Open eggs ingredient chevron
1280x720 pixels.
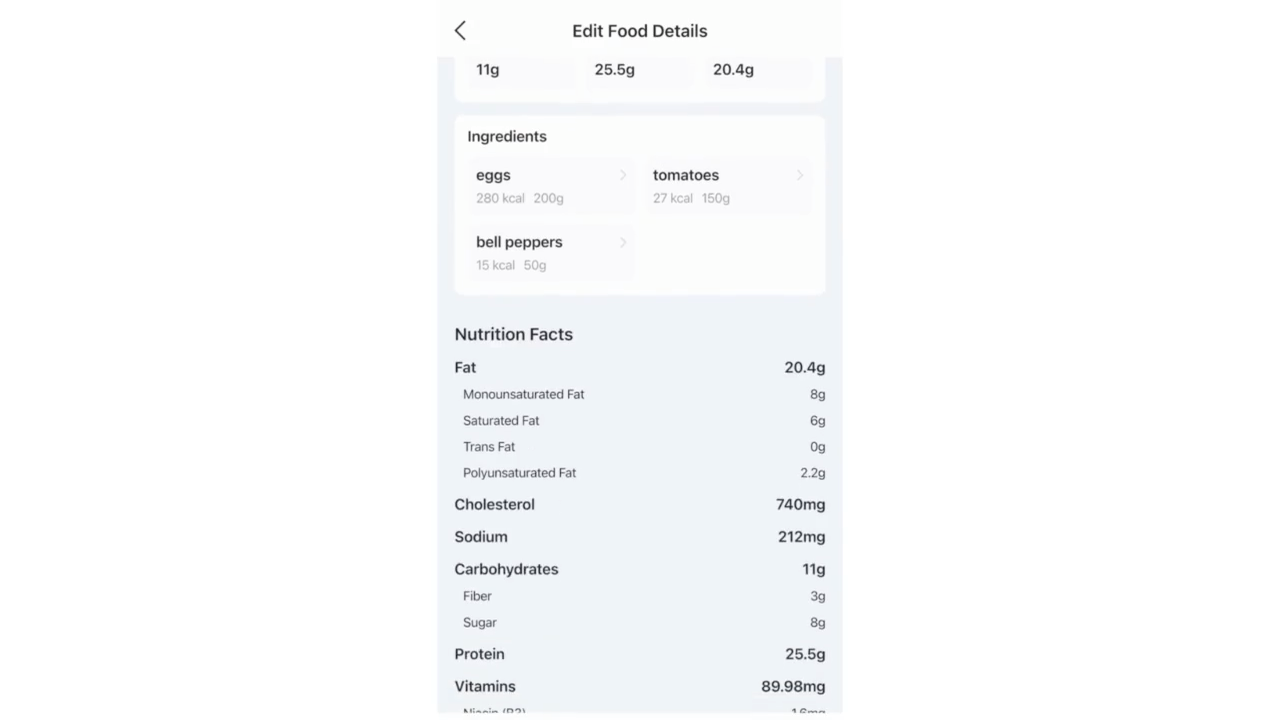pos(623,175)
